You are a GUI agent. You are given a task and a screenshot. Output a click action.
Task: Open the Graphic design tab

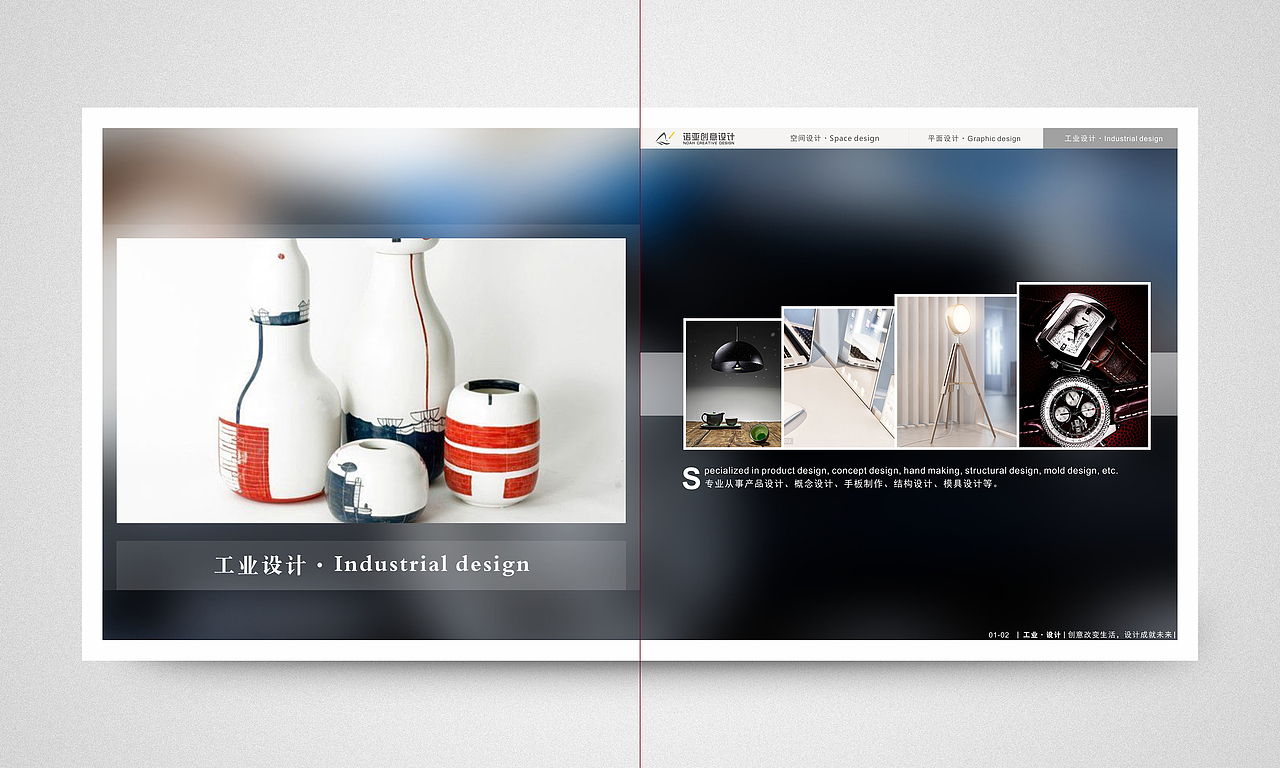[x=974, y=138]
